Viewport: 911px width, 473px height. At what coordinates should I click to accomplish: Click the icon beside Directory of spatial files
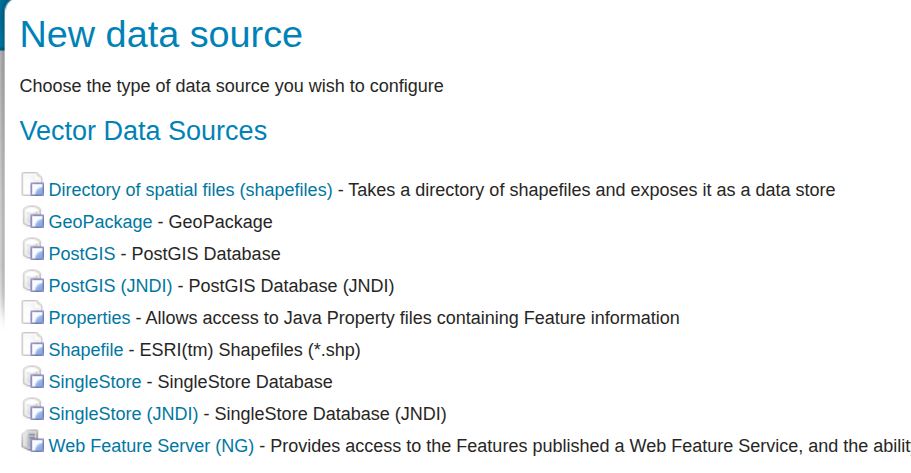[x=33, y=186]
